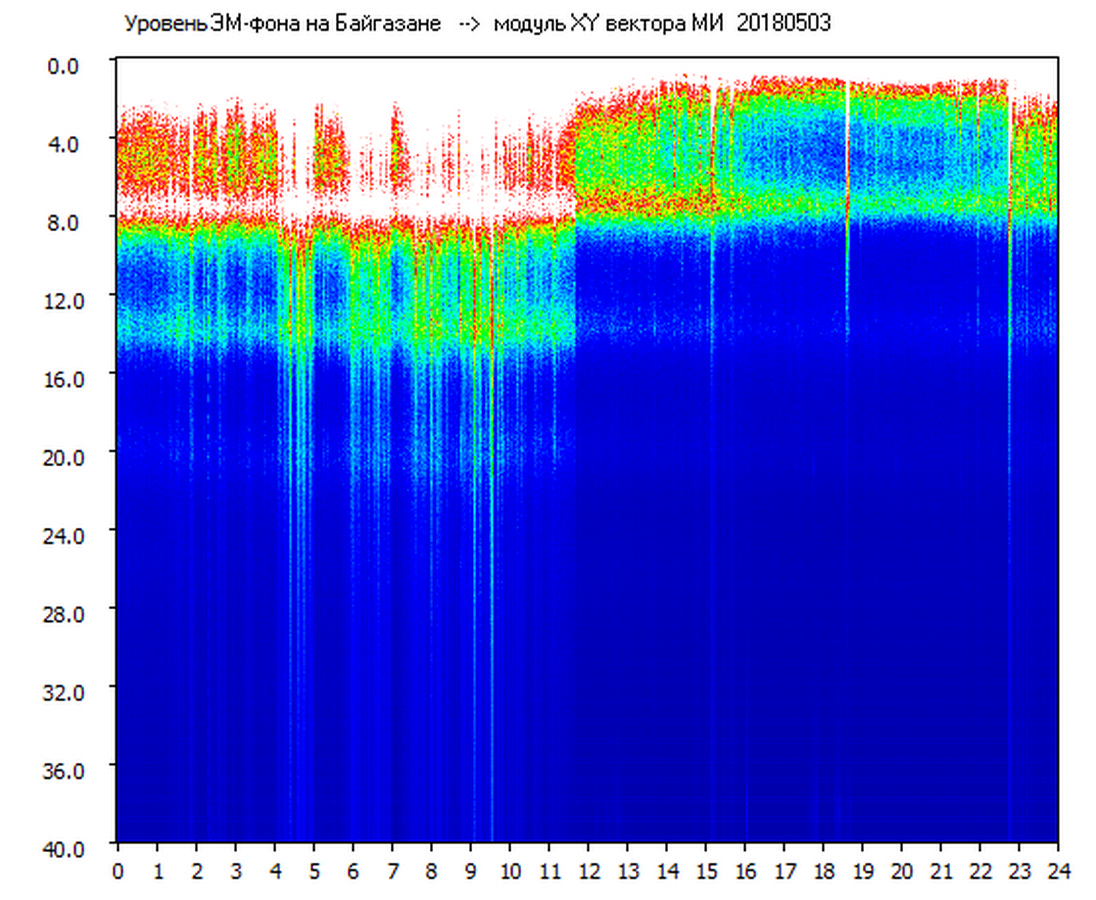Click hour 0 on the horizontal axis
The width and height of the screenshot is (1096, 900).
click(x=118, y=871)
